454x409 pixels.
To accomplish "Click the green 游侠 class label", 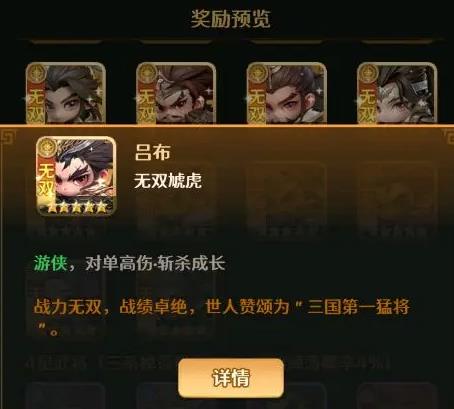I will point(50,263).
